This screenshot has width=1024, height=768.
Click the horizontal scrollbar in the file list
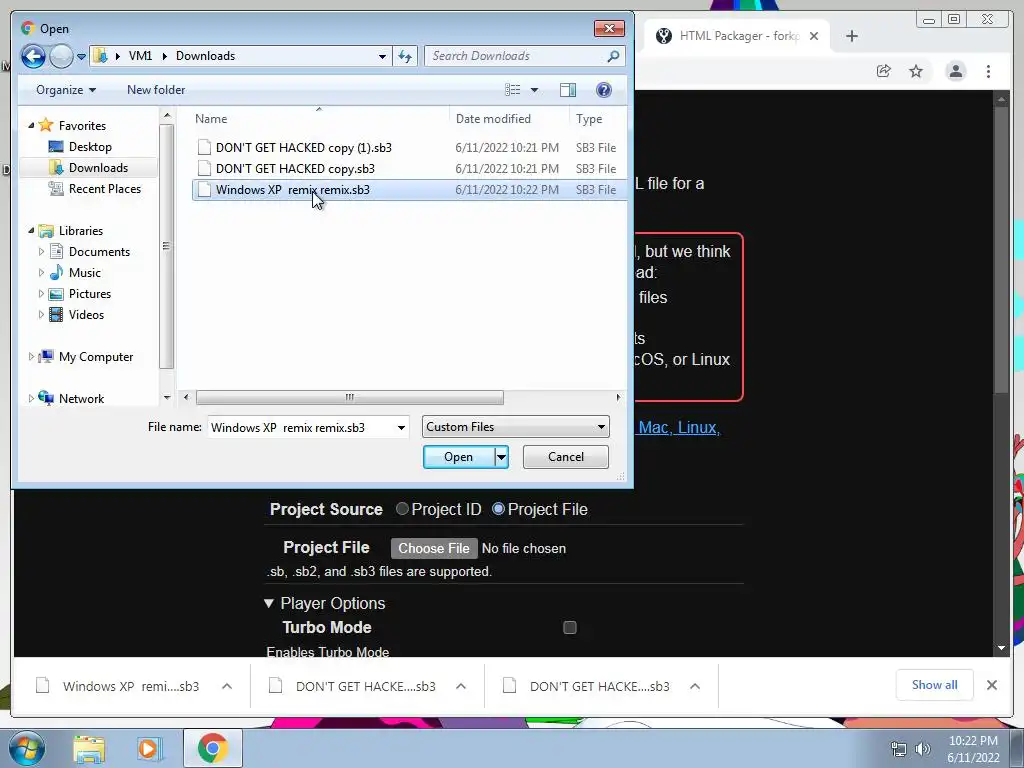click(349, 397)
